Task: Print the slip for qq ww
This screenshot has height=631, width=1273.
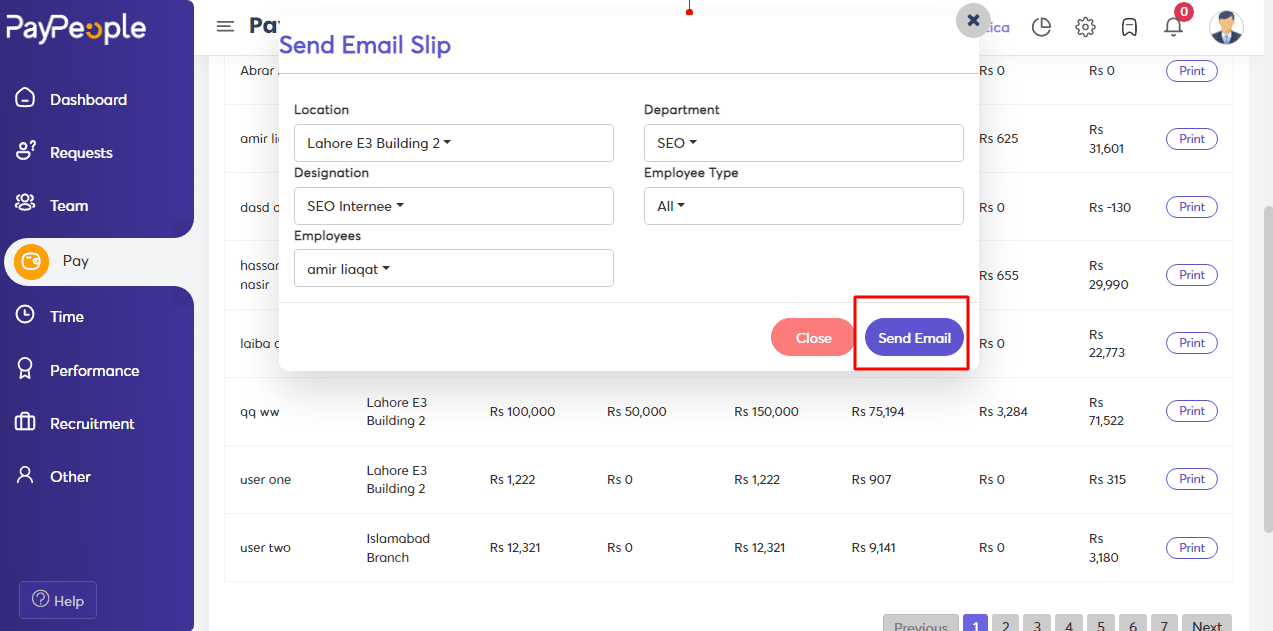Action: (x=1192, y=411)
